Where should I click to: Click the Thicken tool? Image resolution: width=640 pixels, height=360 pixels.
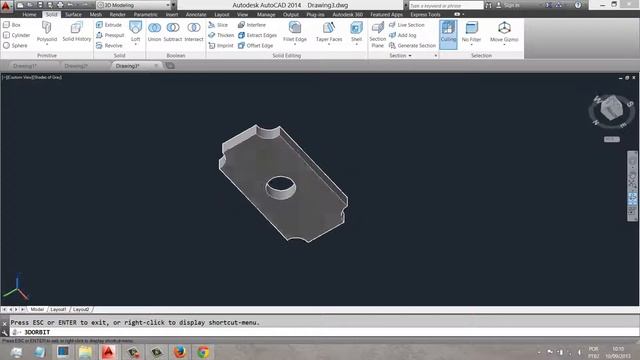point(221,35)
